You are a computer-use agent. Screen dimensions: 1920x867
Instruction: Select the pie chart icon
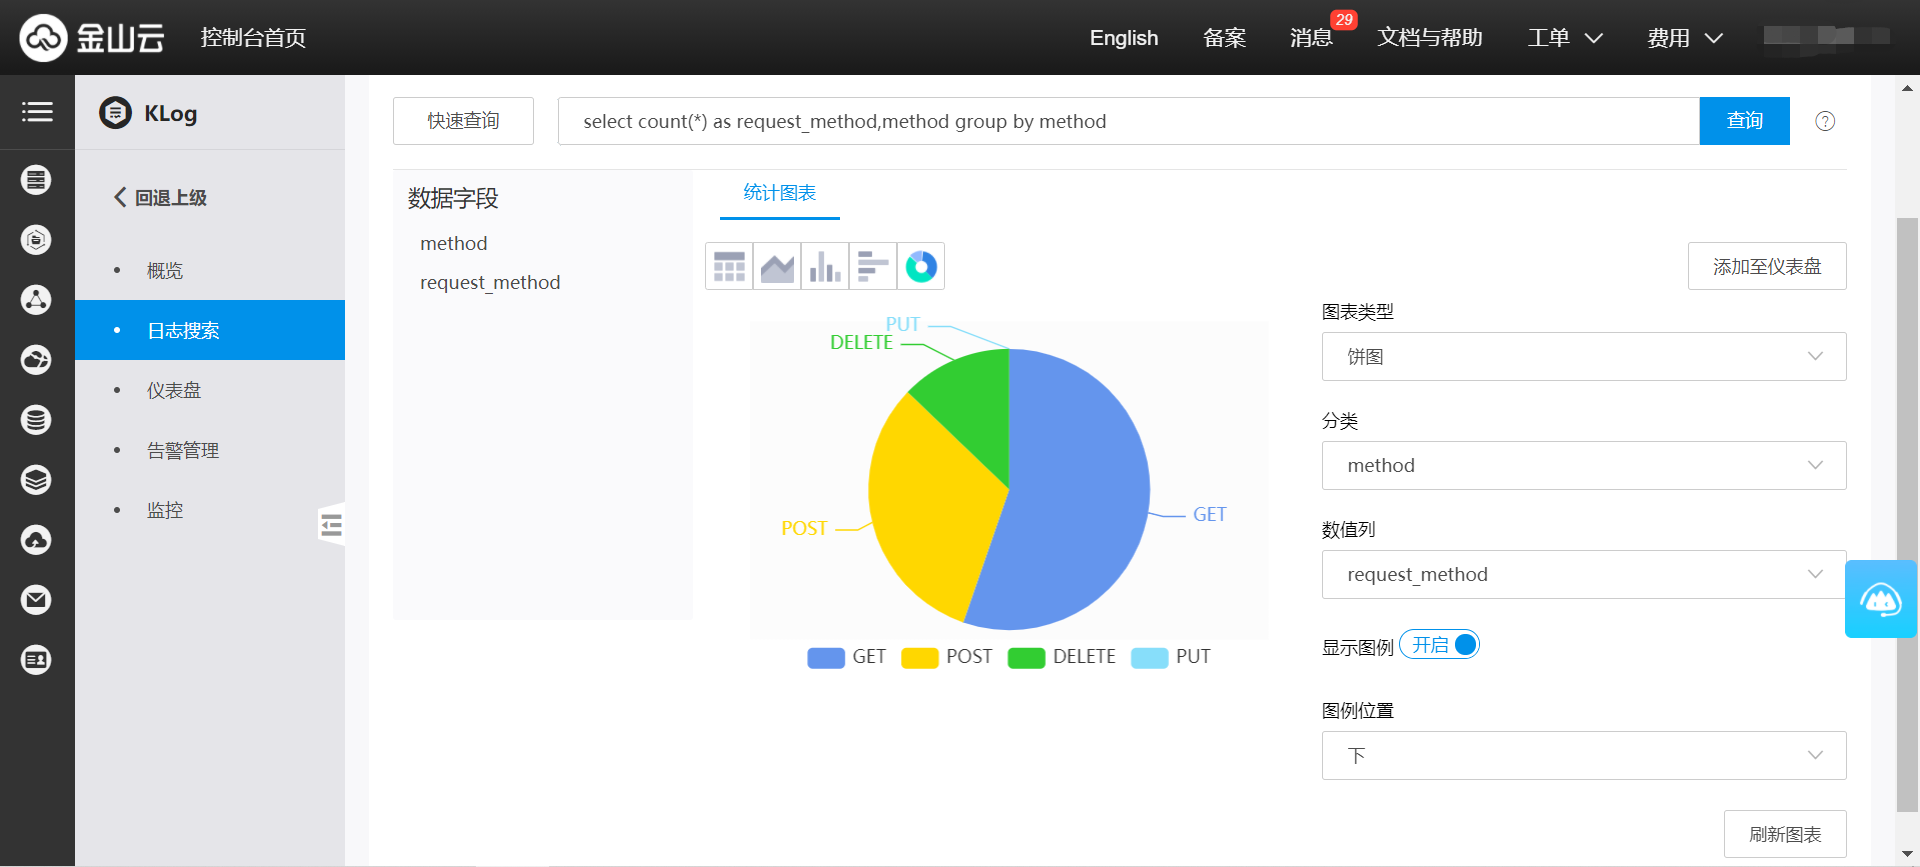pyautogui.click(x=921, y=267)
